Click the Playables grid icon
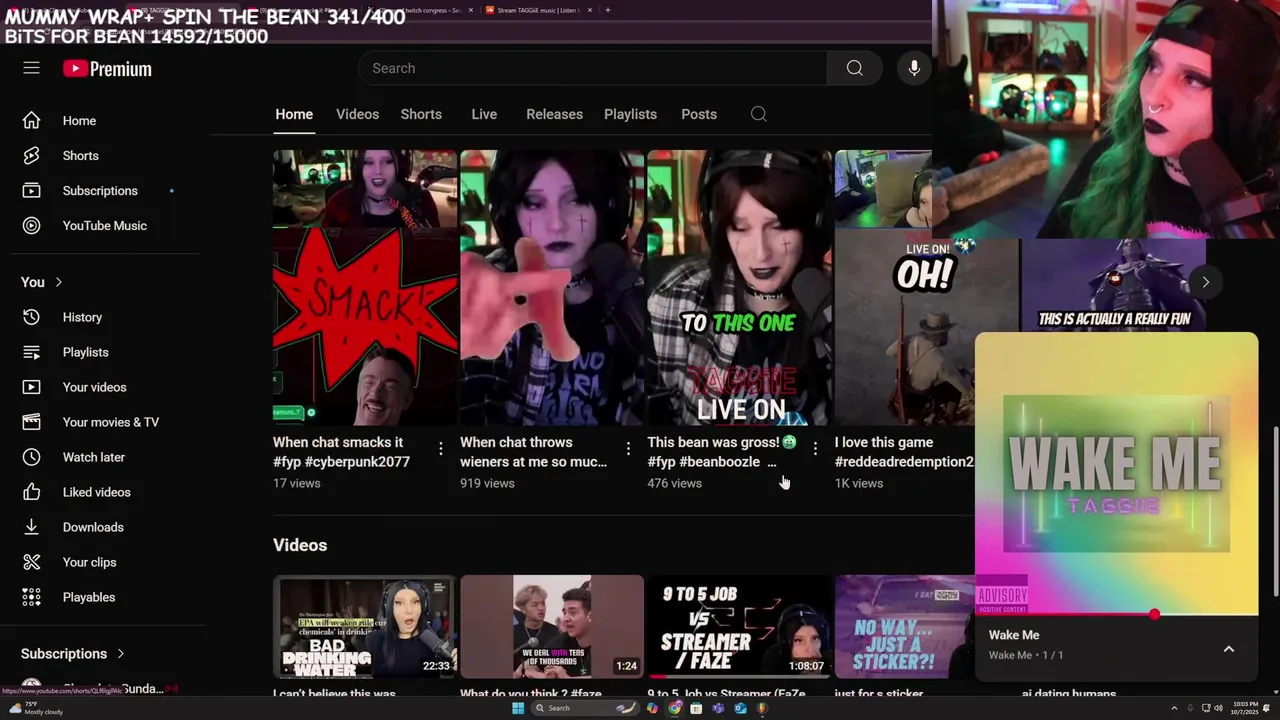Screen dimensions: 1280x720 point(31,597)
